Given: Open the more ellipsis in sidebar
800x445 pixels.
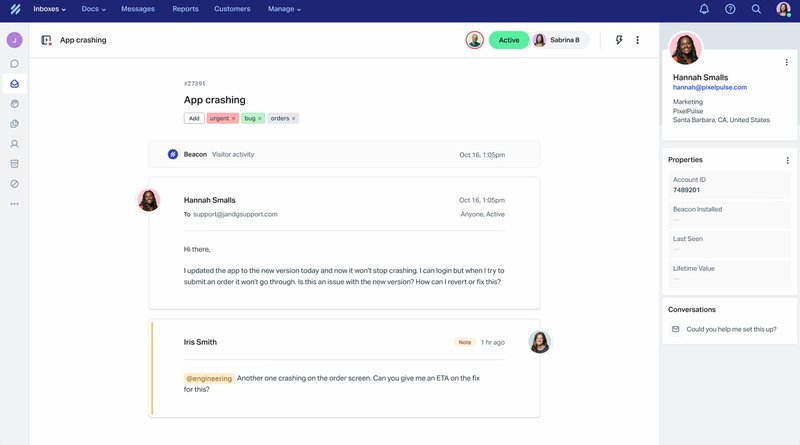Looking at the screenshot, I should [14, 204].
